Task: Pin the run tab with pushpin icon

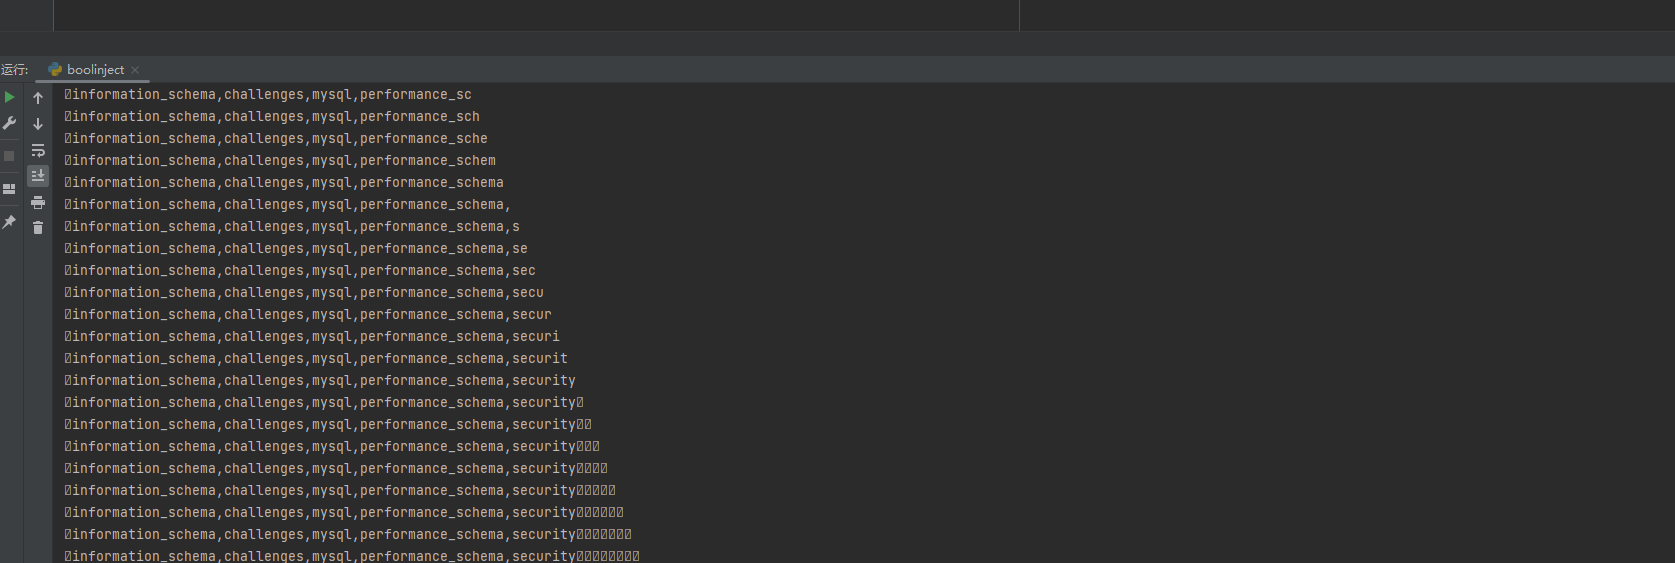Action: coord(9,222)
